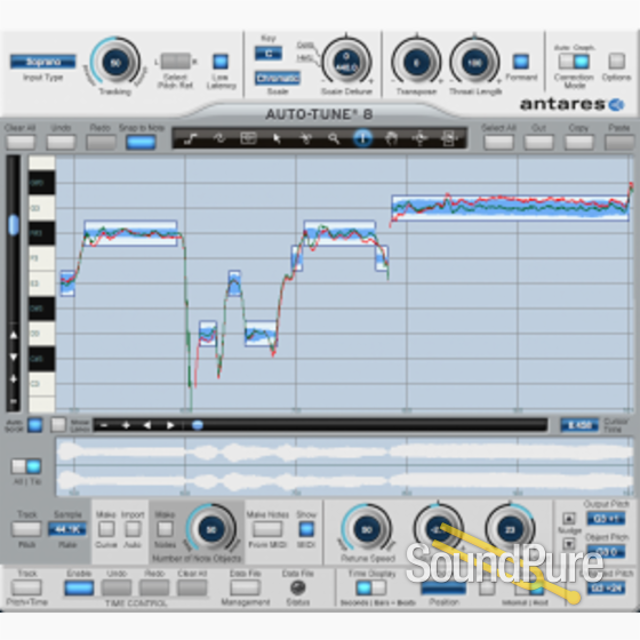Open the Chromatic Scale dropdown
The image size is (640, 640).
[277, 78]
